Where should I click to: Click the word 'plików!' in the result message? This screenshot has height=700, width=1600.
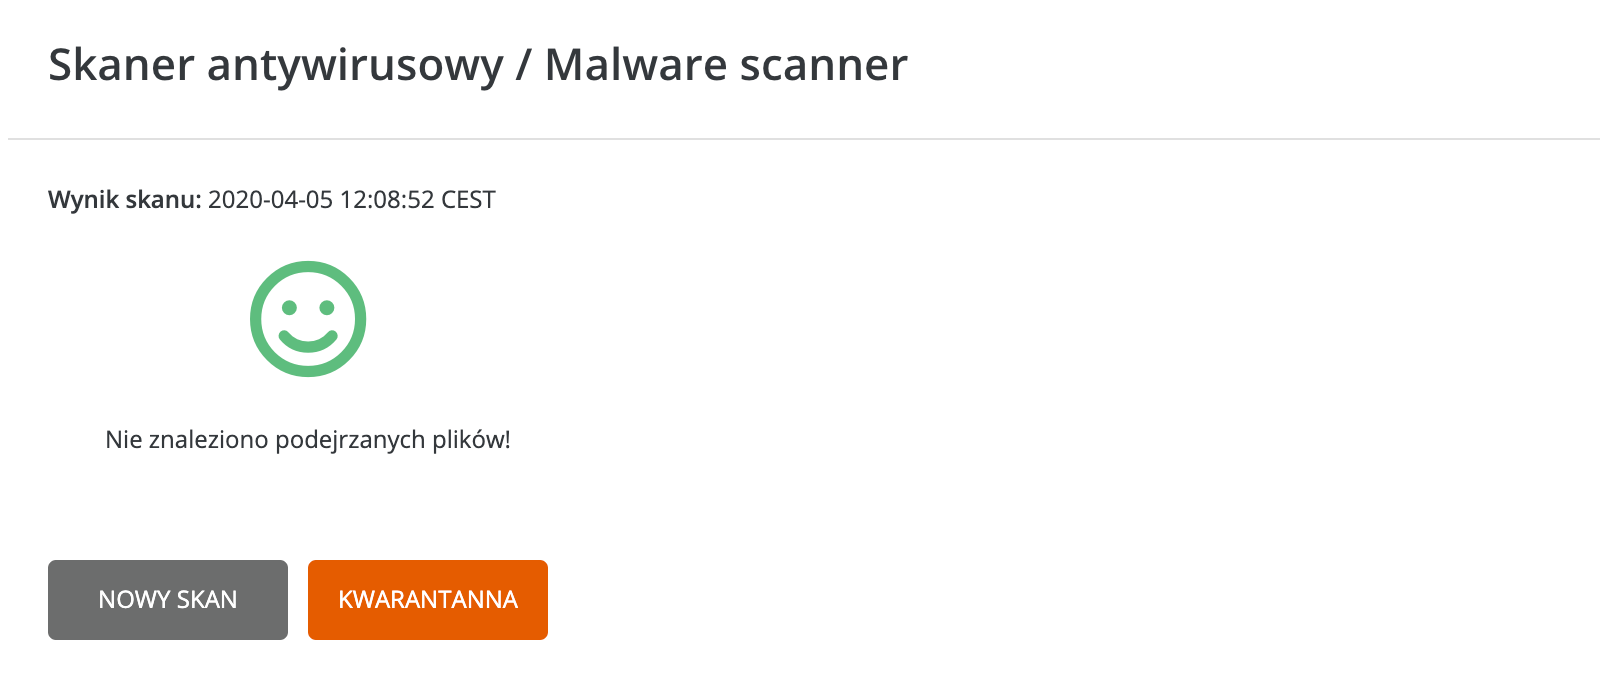pos(471,440)
